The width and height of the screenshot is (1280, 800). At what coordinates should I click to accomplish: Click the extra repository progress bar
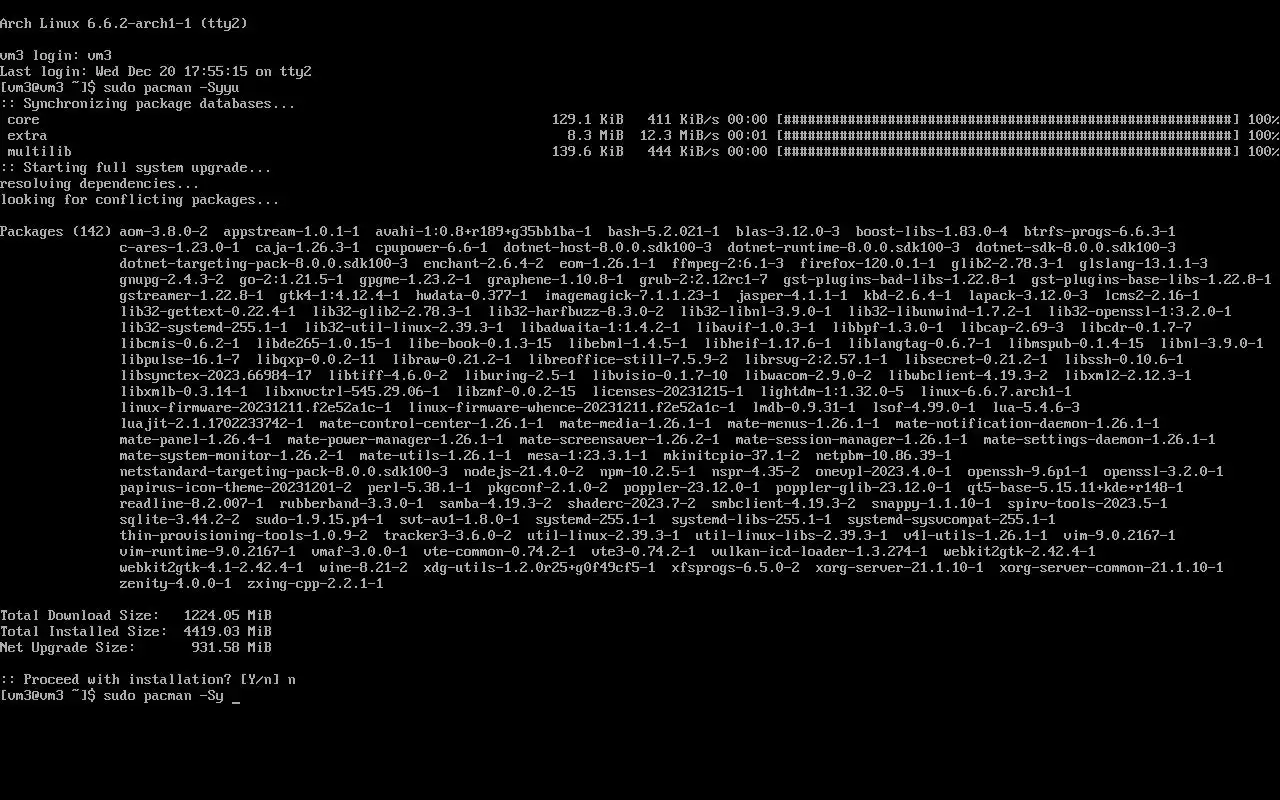tap(1008, 135)
